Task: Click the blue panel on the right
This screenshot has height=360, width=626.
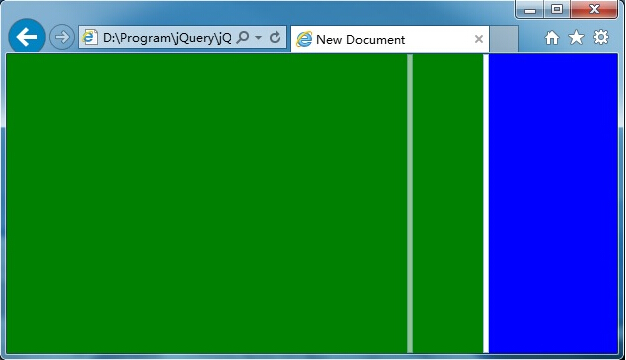Action: 553,203
